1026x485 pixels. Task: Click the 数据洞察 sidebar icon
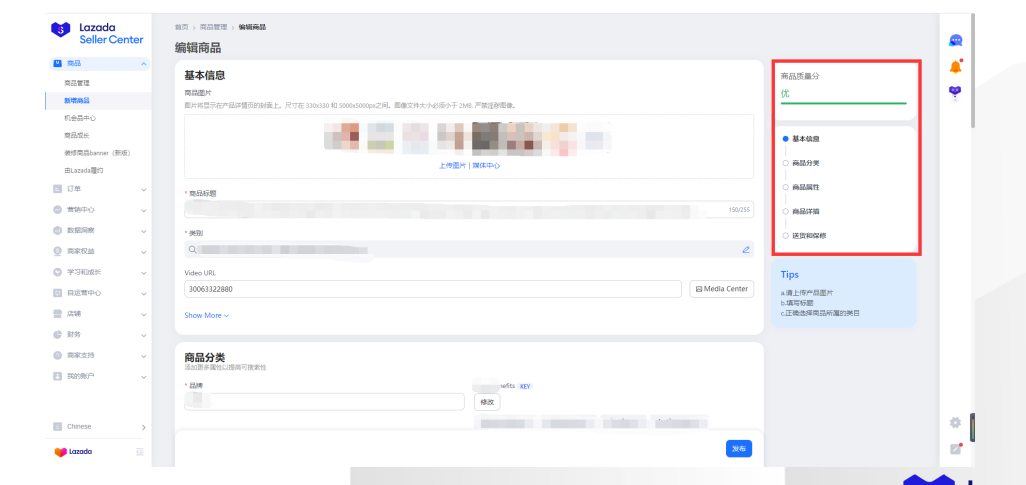[58, 231]
